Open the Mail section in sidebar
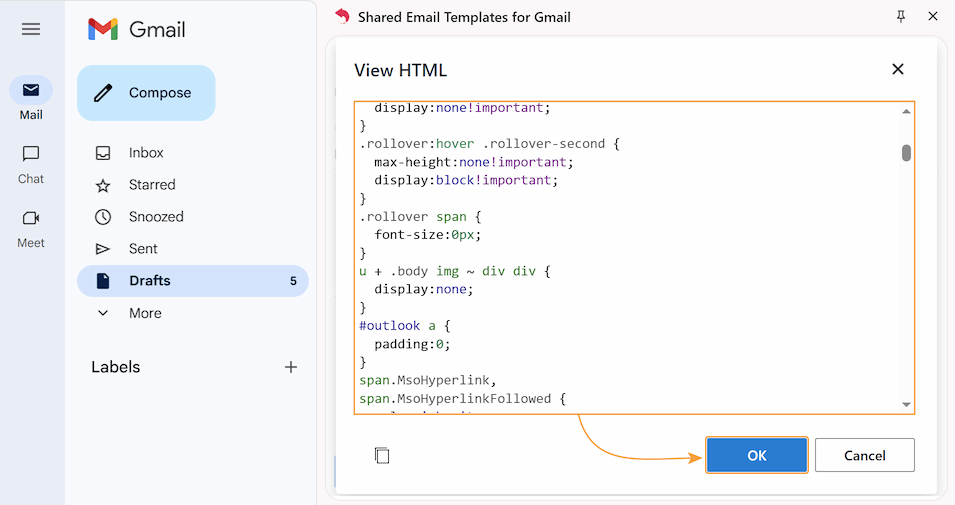 point(30,99)
